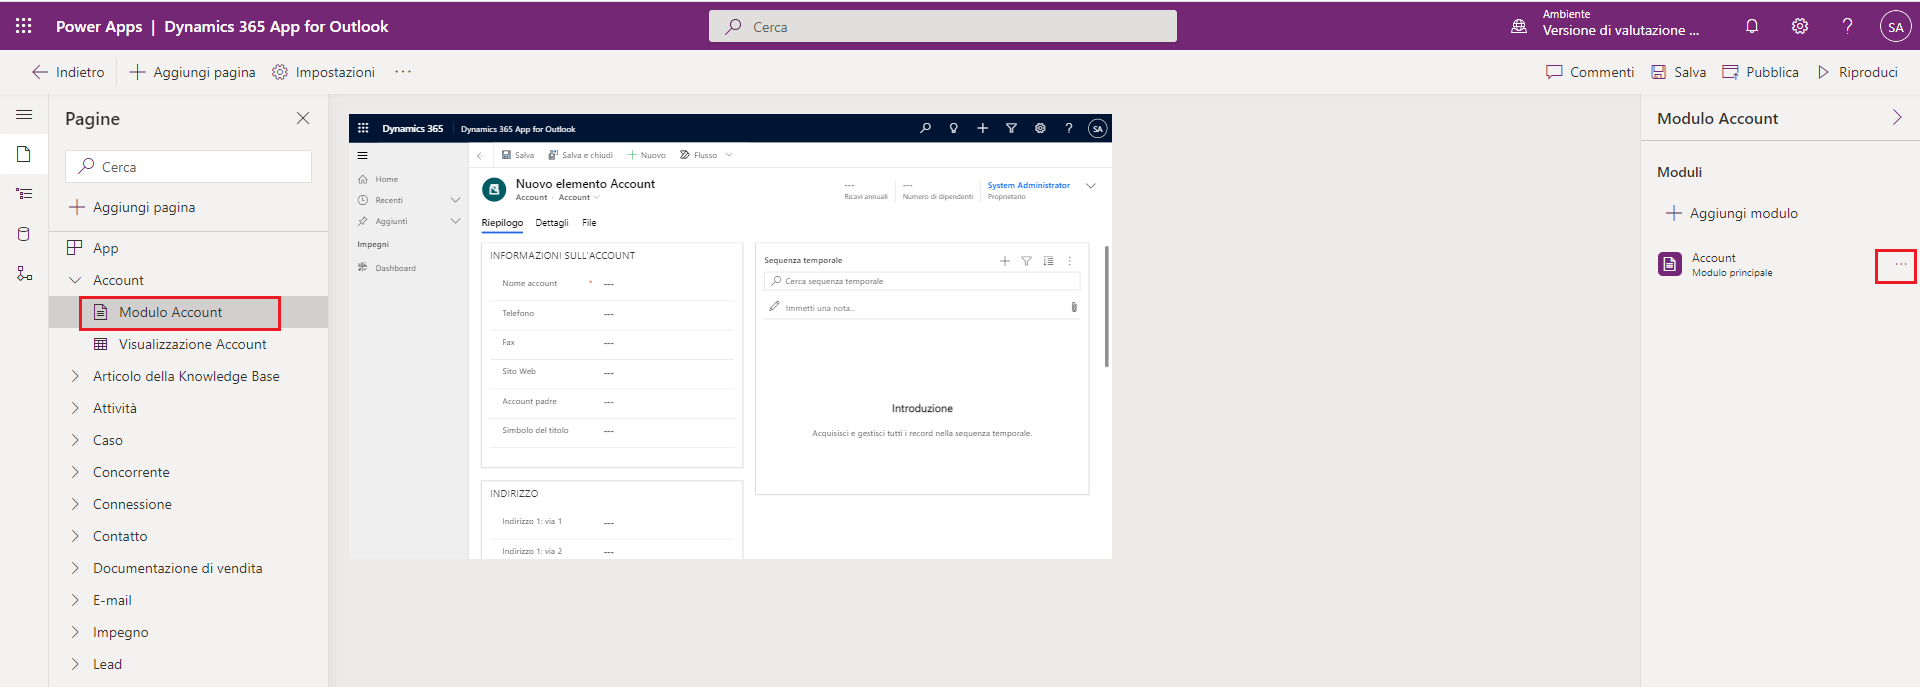
Task: Collapse the Modulo Account properties pane chevron
Action: point(1897,118)
